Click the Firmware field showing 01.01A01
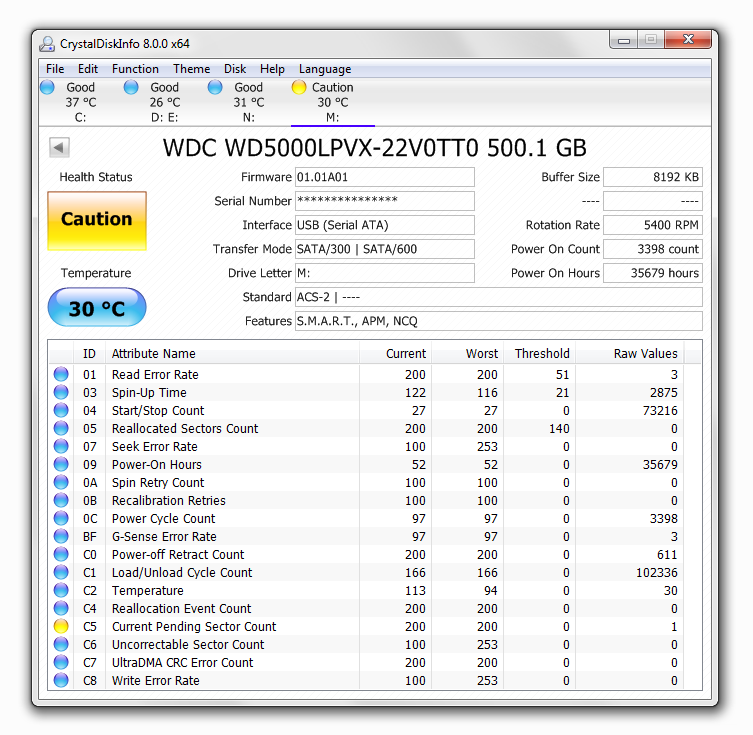 point(384,177)
